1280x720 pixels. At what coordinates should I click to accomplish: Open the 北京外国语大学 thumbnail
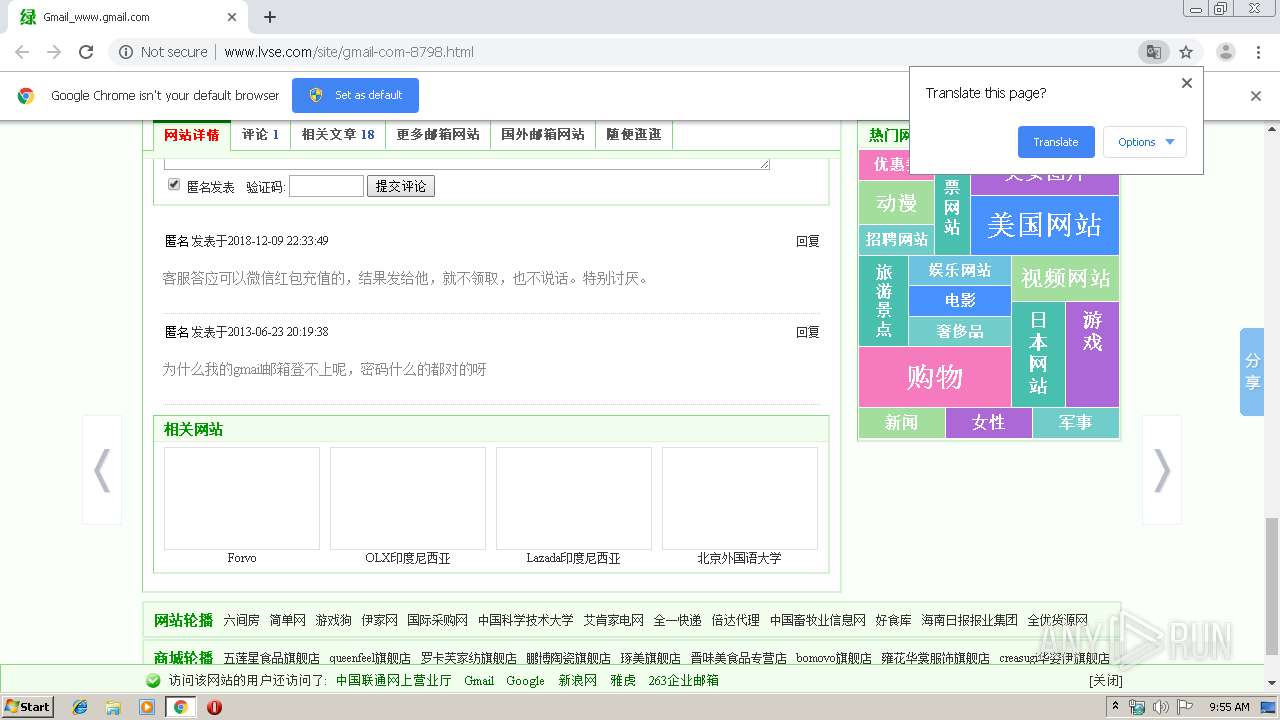click(740, 498)
